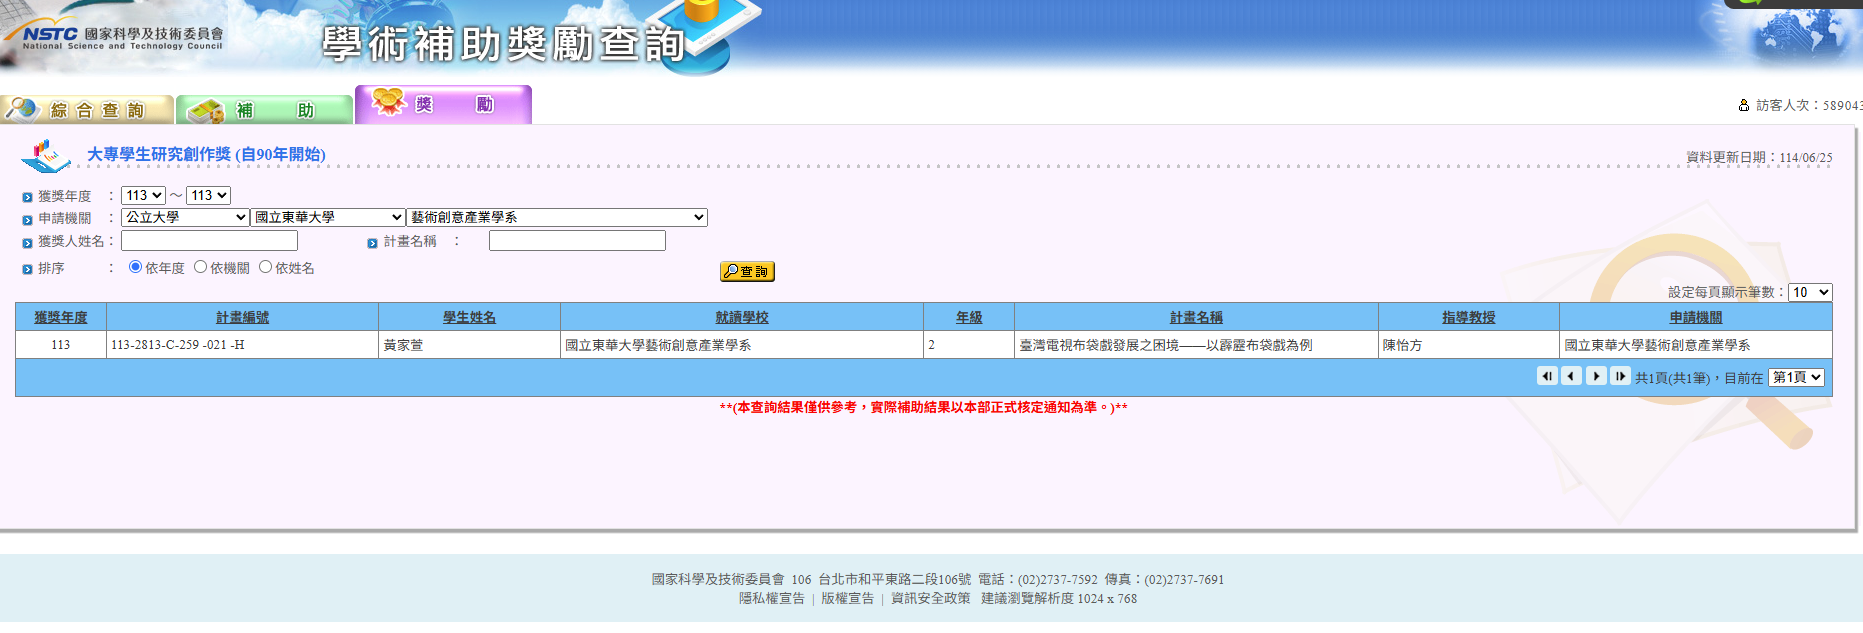Go to previous page icon
The image size is (1863, 633).
(x=1572, y=376)
